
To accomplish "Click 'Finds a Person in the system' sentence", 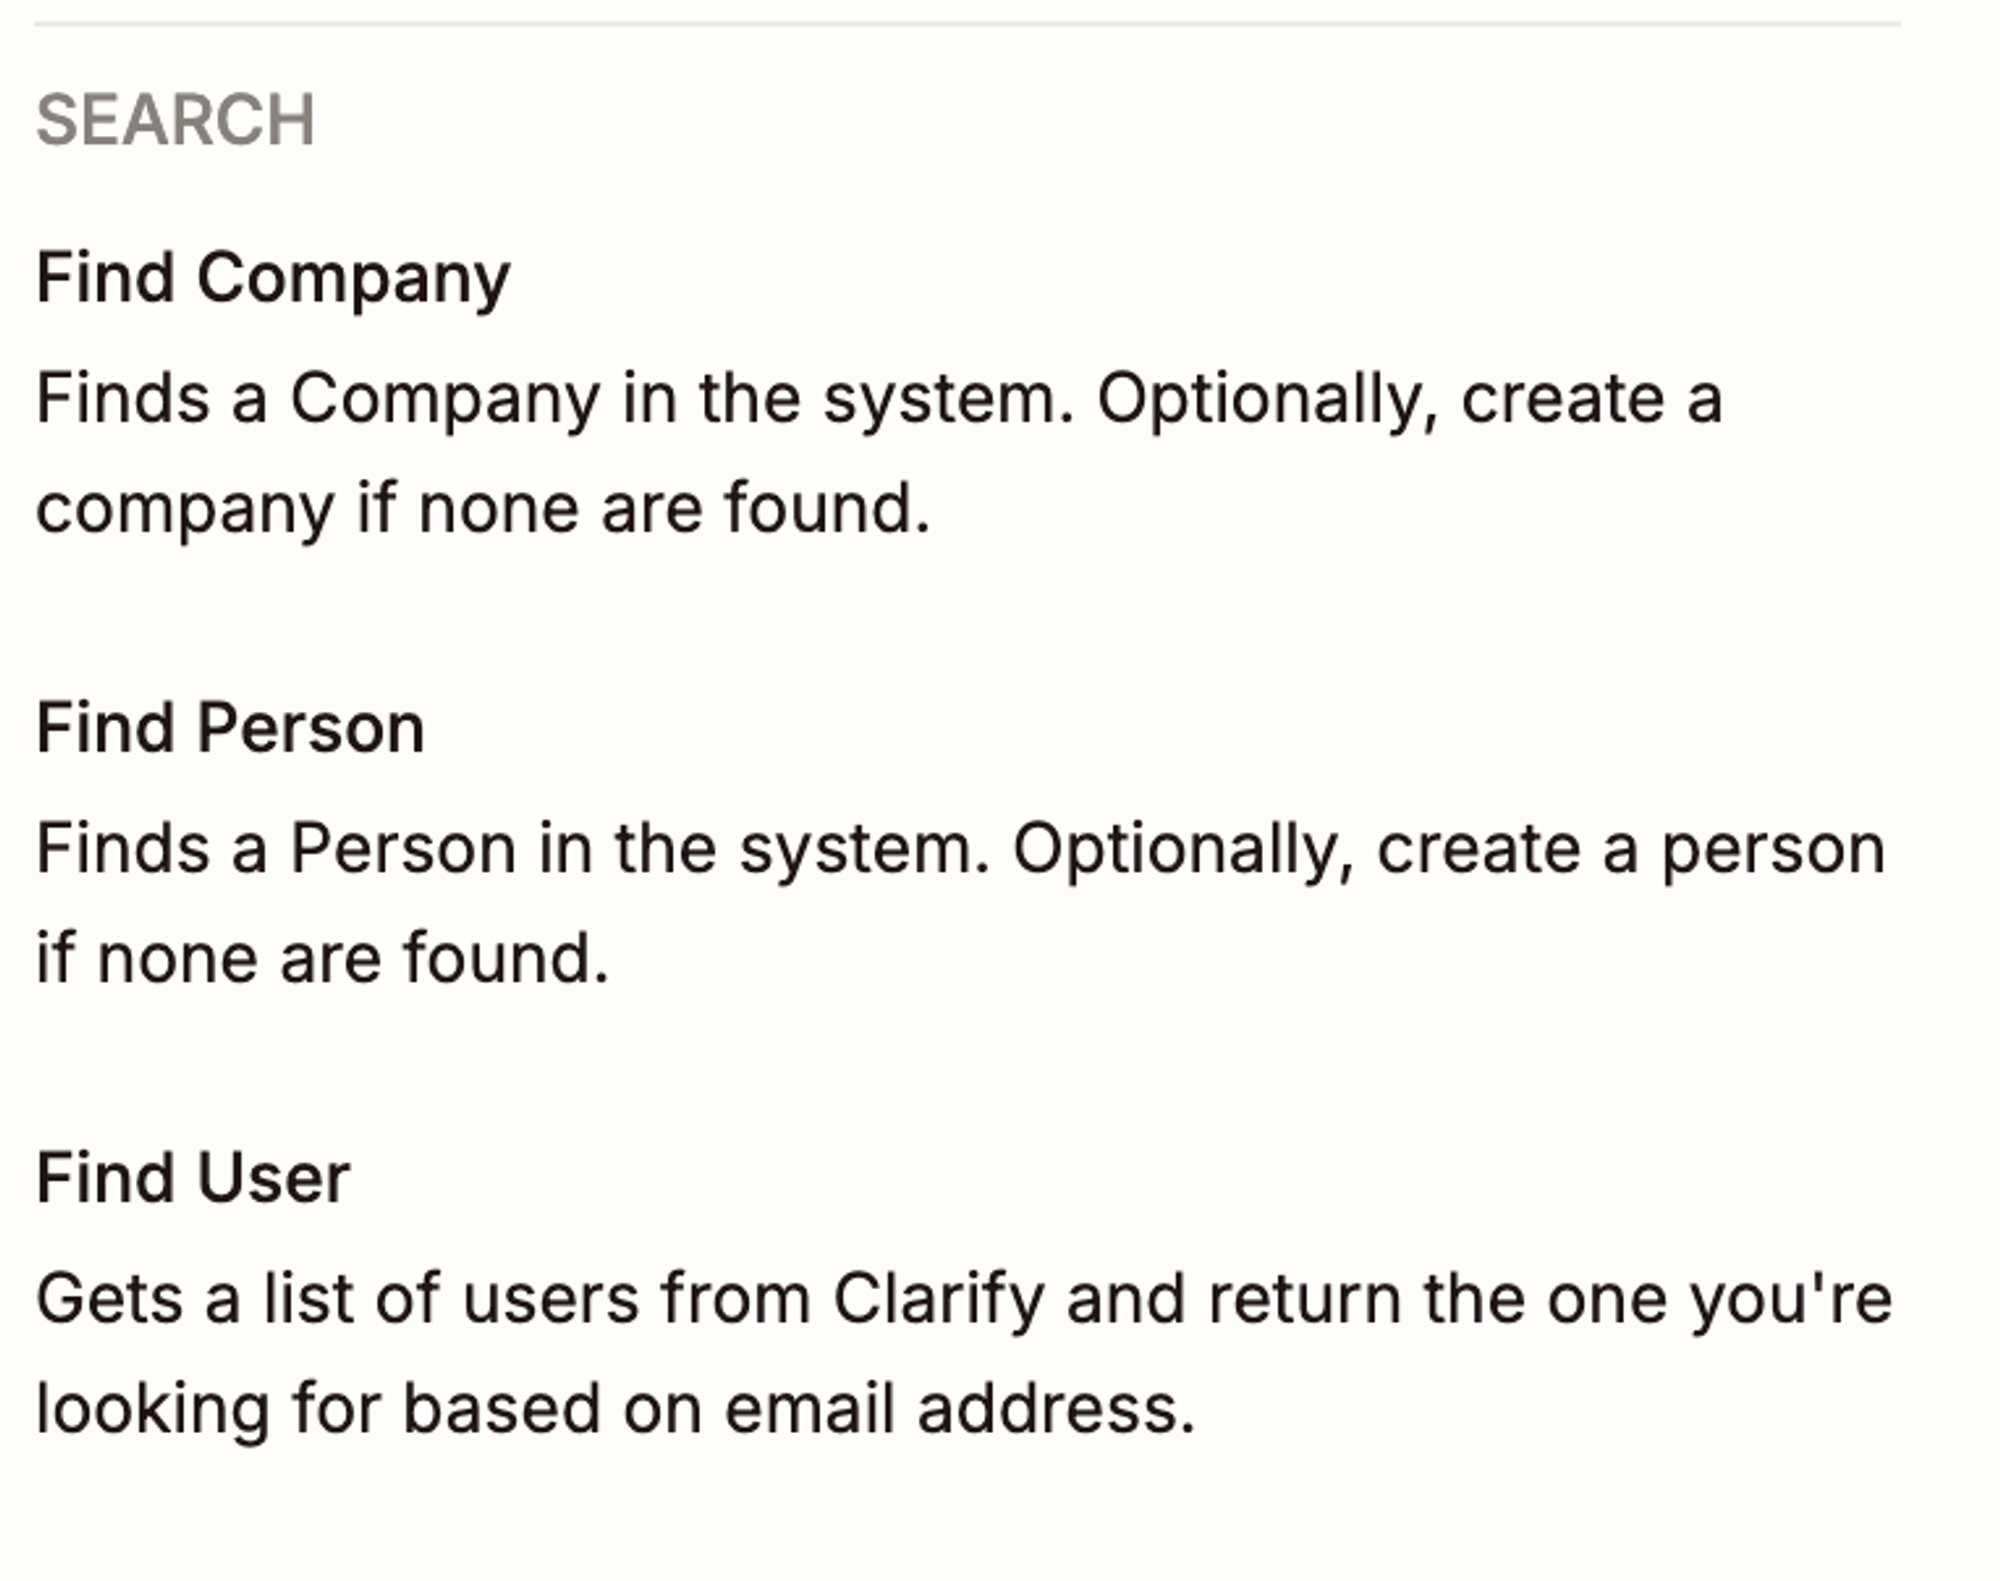I will [x=514, y=850].
